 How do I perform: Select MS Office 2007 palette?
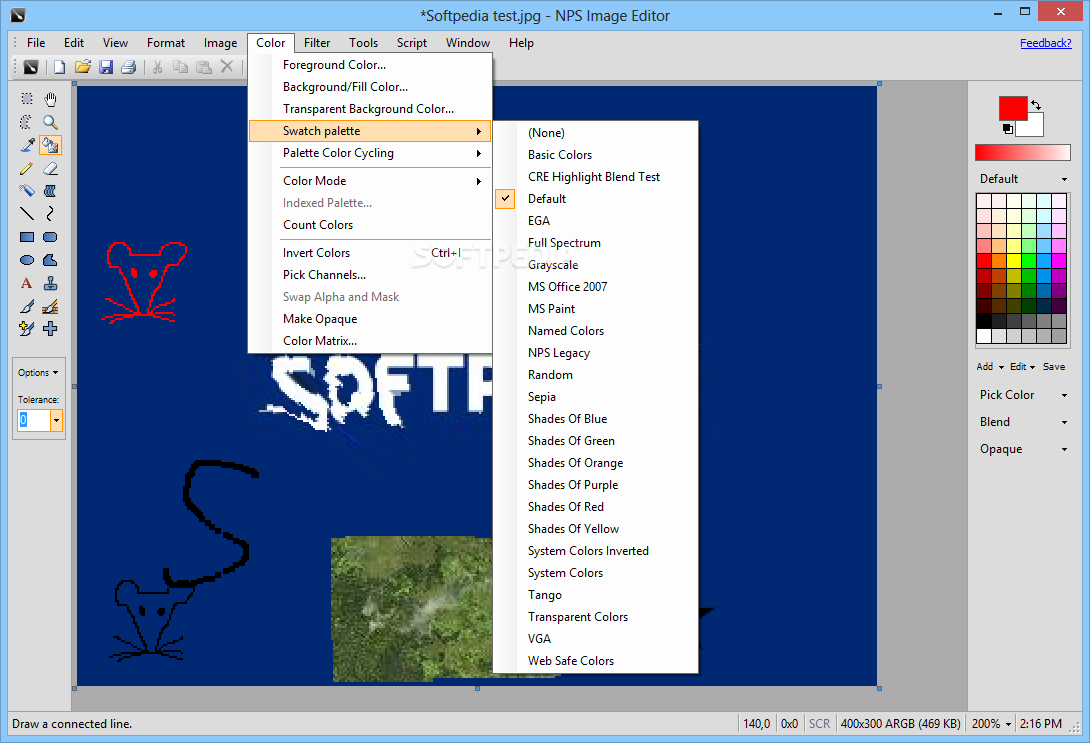pyautogui.click(x=596, y=287)
